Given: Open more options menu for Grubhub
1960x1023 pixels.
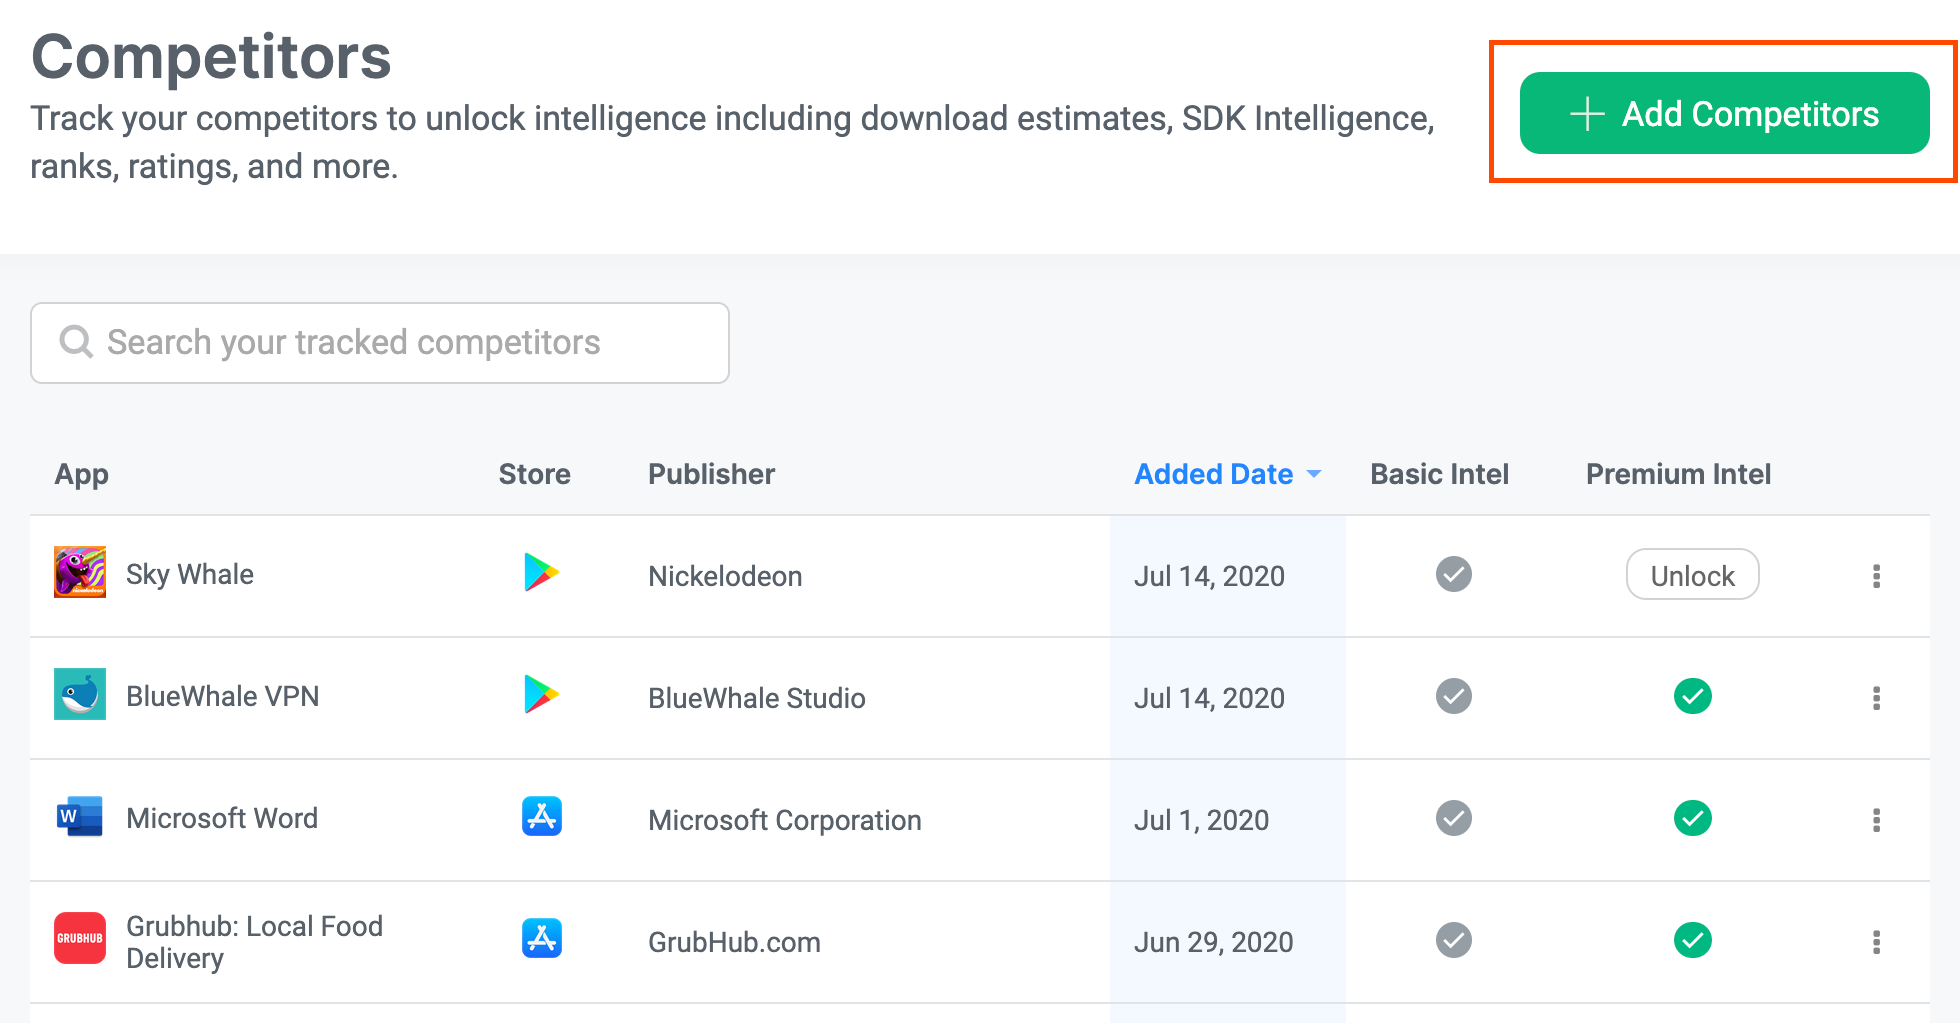Looking at the screenshot, I should 1877,942.
